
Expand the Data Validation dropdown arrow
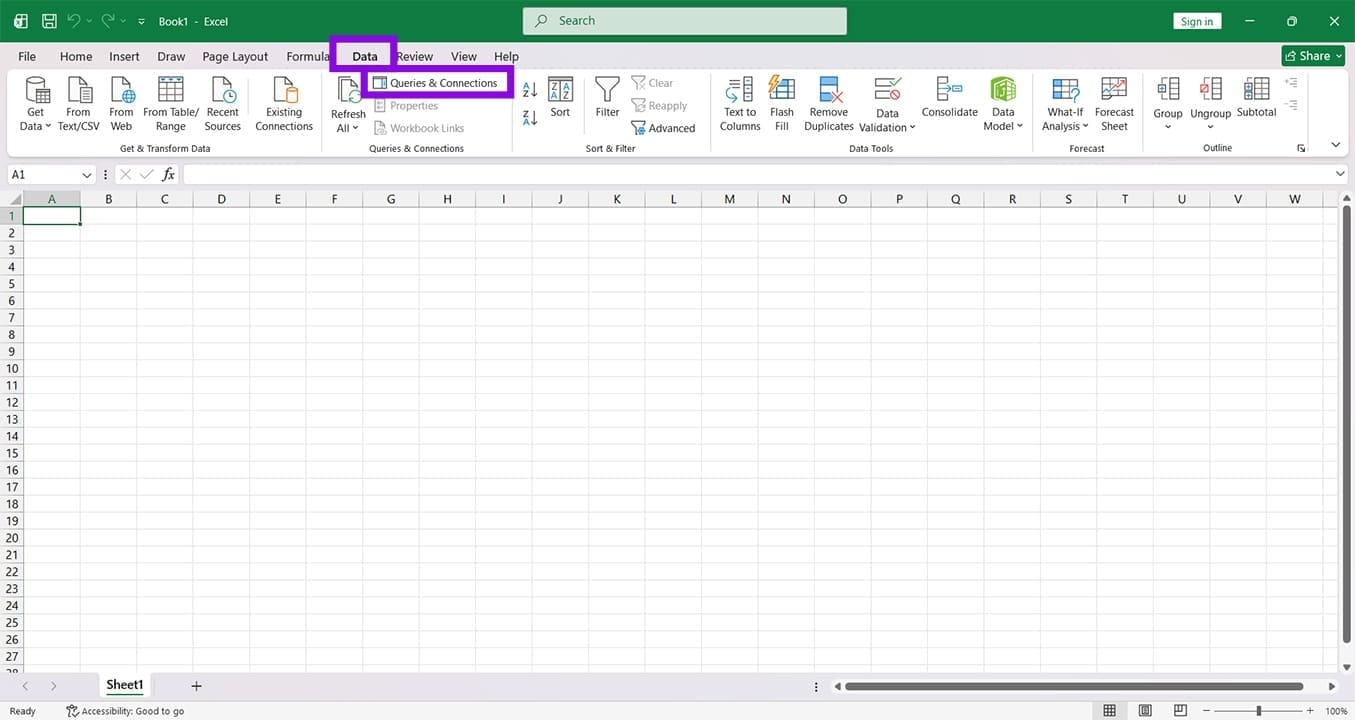coord(912,127)
